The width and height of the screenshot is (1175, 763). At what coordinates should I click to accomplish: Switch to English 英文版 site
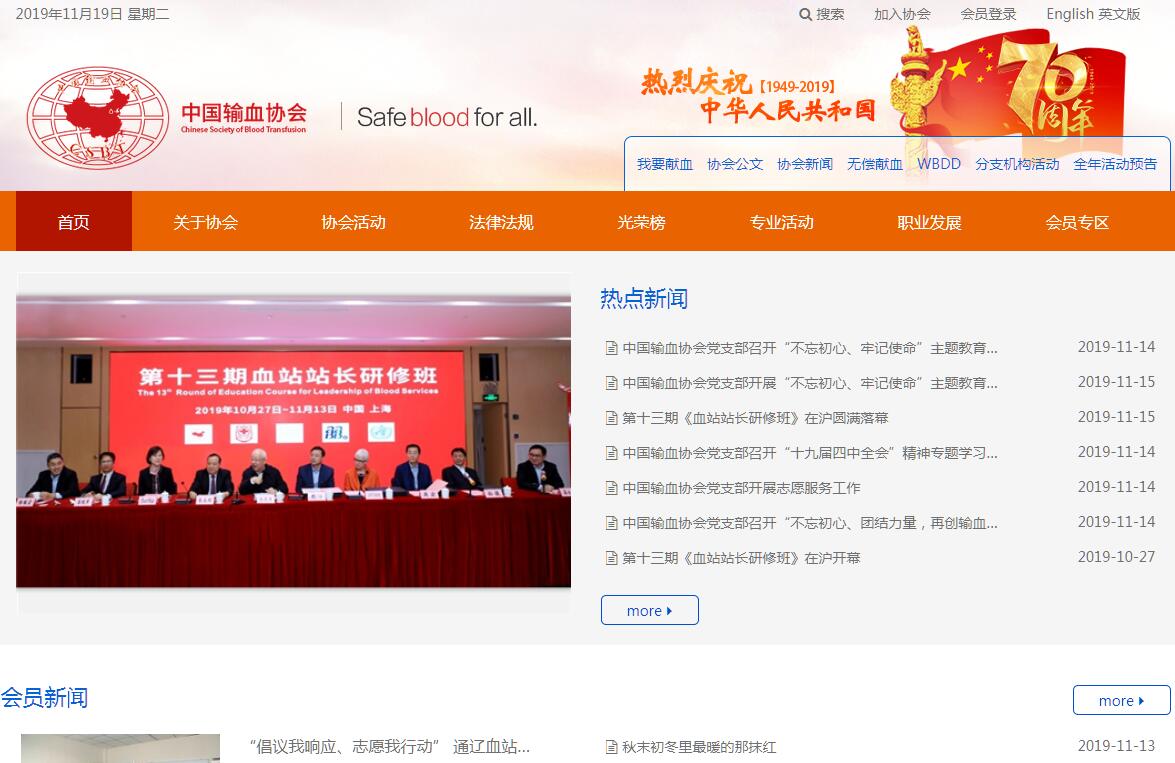(x=1093, y=14)
